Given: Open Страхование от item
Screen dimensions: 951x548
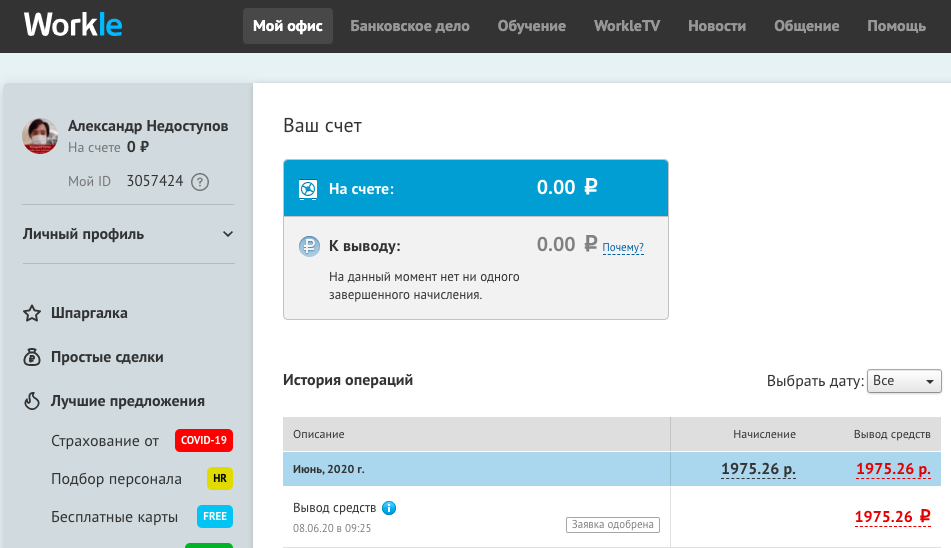Looking at the screenshot, I should pos(105,441).
